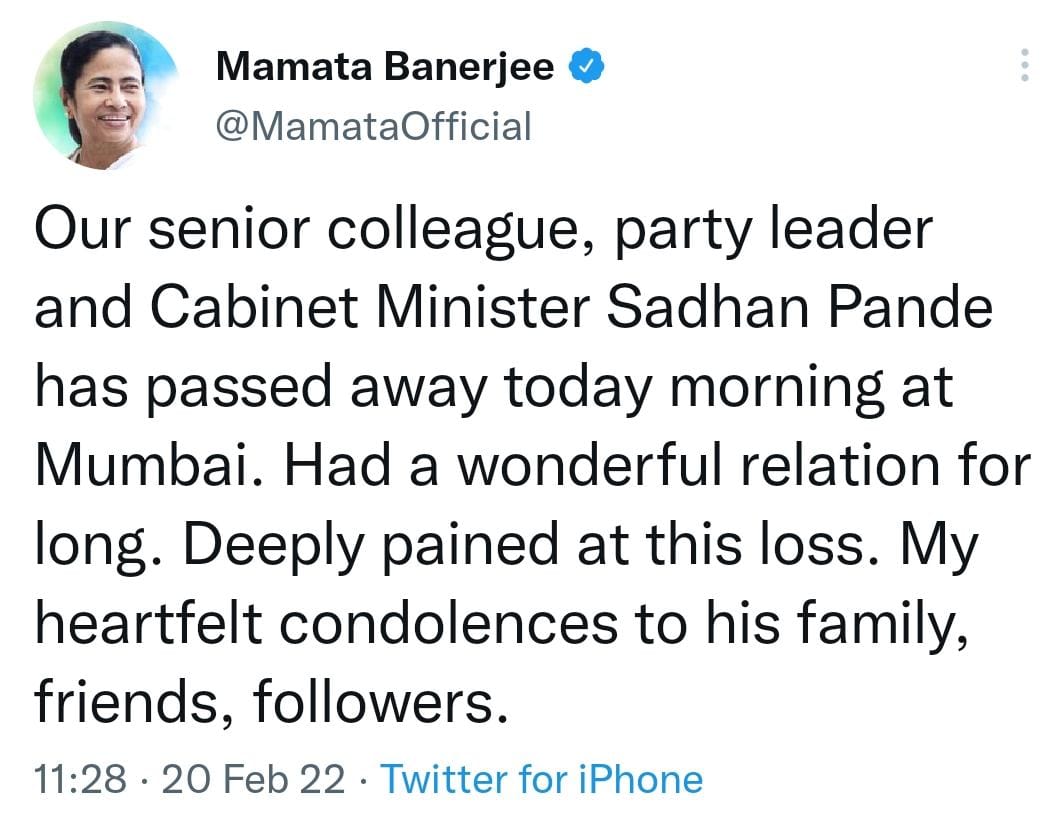1057x816 pixels.
Task: Click the phrase wonderful relation
Action: 699,465
